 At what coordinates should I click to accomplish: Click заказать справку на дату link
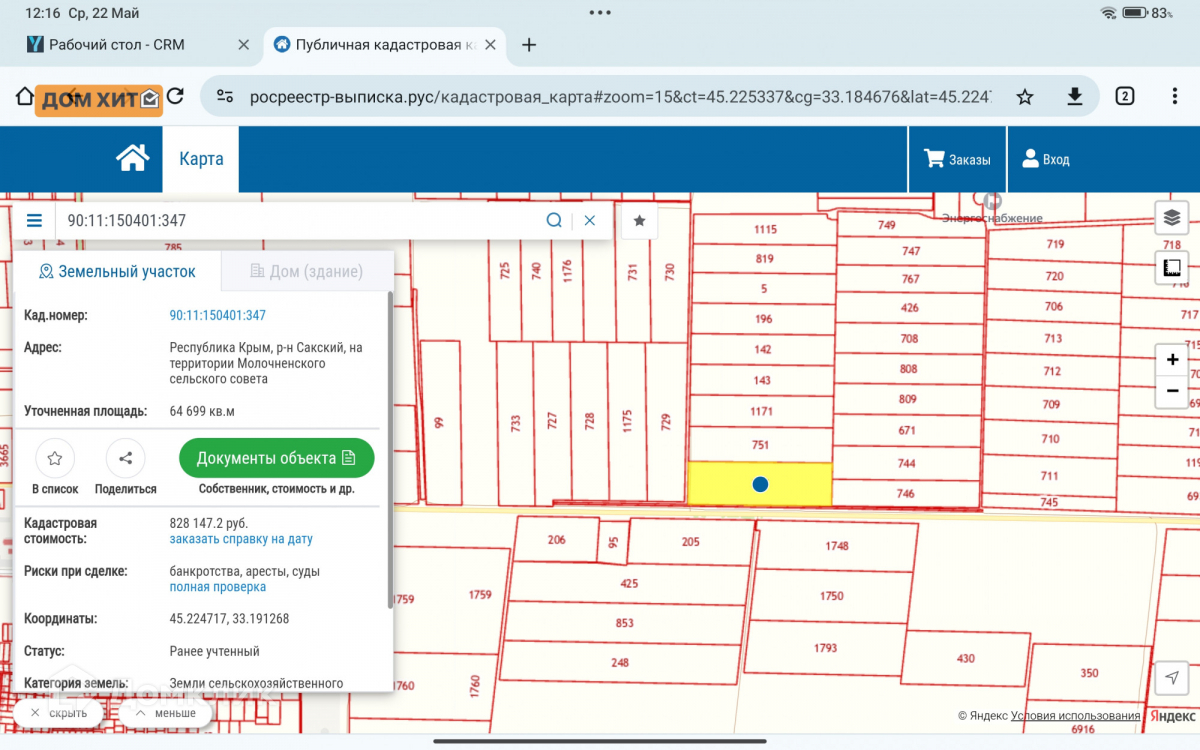click(241, 539)
